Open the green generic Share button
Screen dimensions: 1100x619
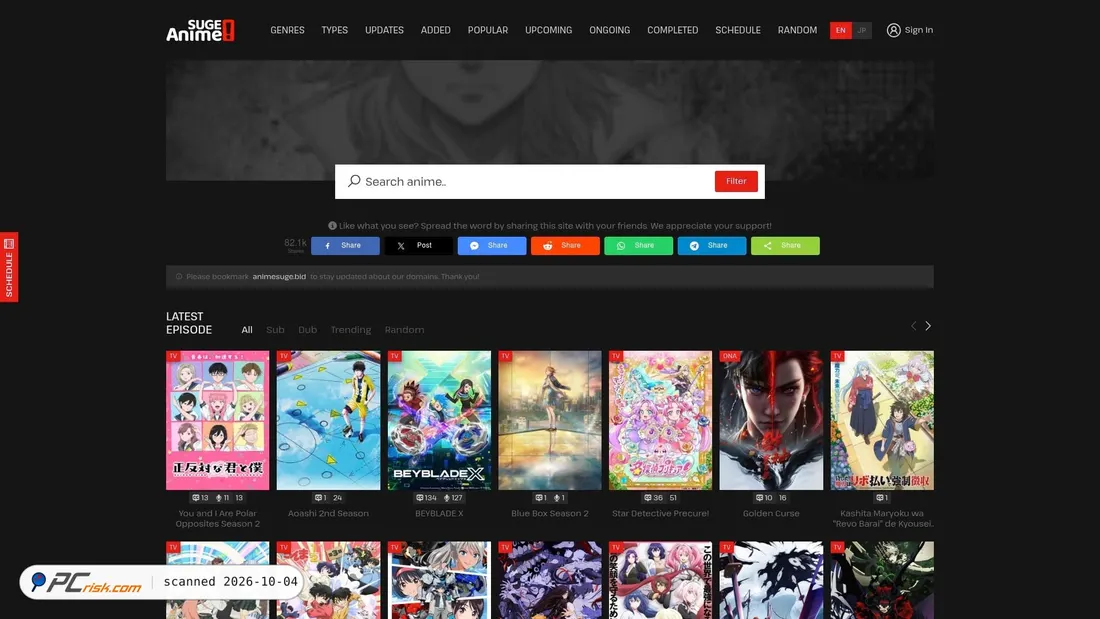click(x=785, y=246)
